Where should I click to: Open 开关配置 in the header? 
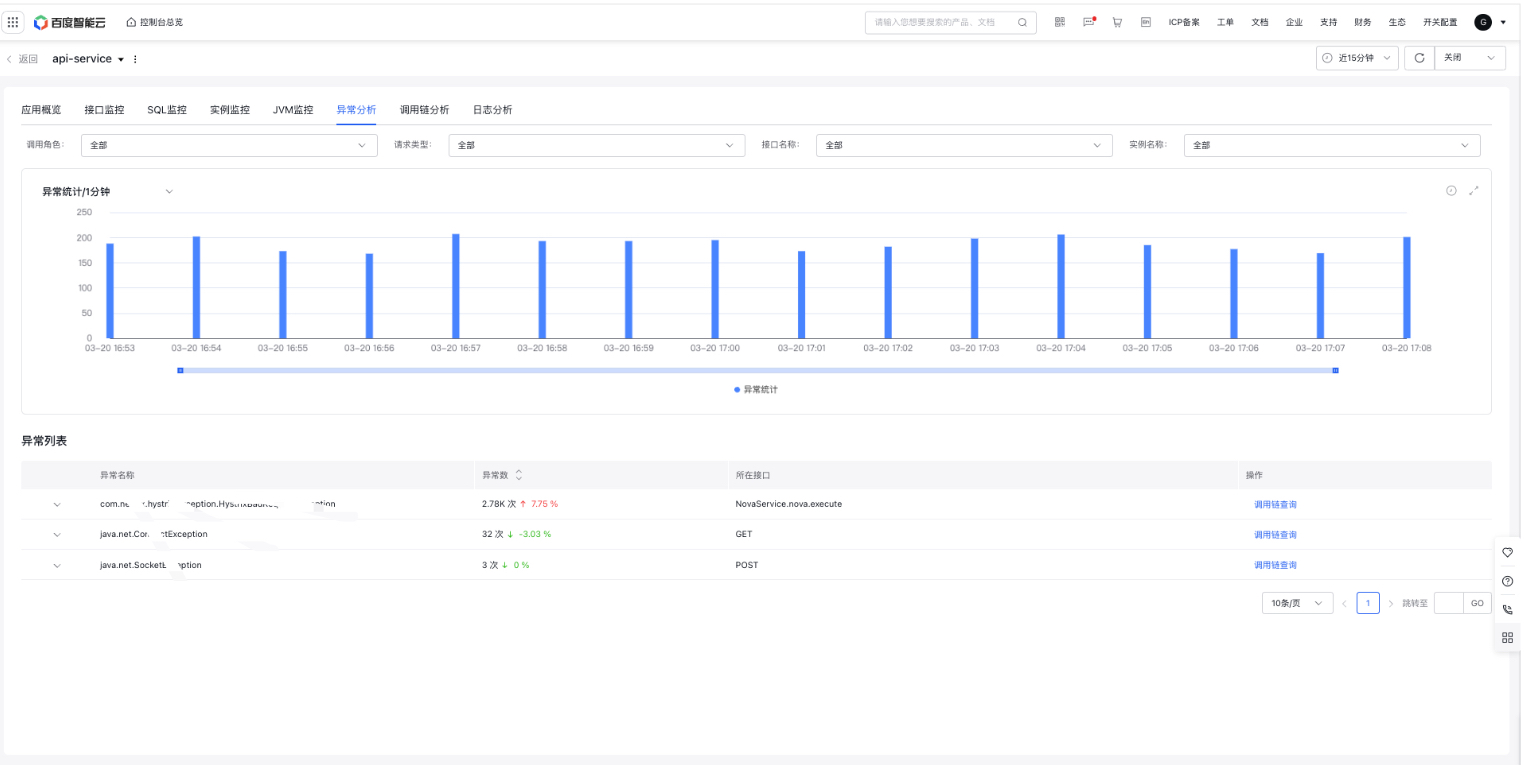(x=1440, y=22)
